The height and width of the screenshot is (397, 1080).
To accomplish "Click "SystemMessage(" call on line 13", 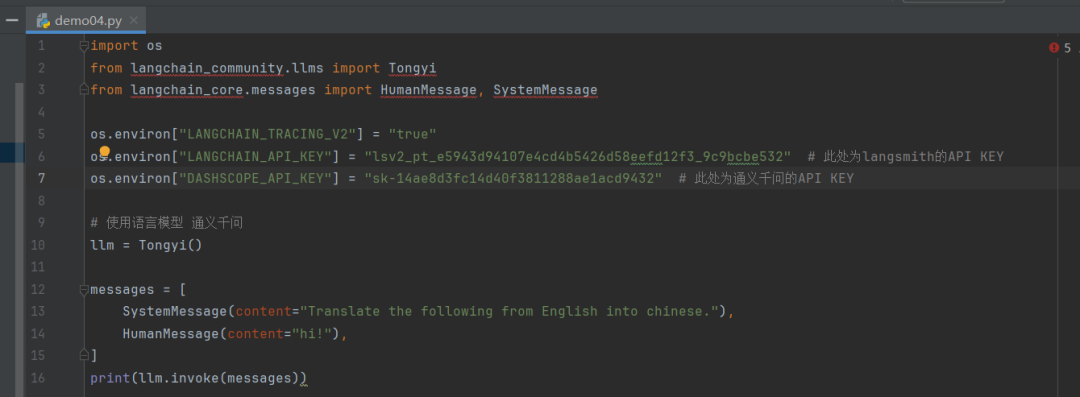I will coord(179,312).
